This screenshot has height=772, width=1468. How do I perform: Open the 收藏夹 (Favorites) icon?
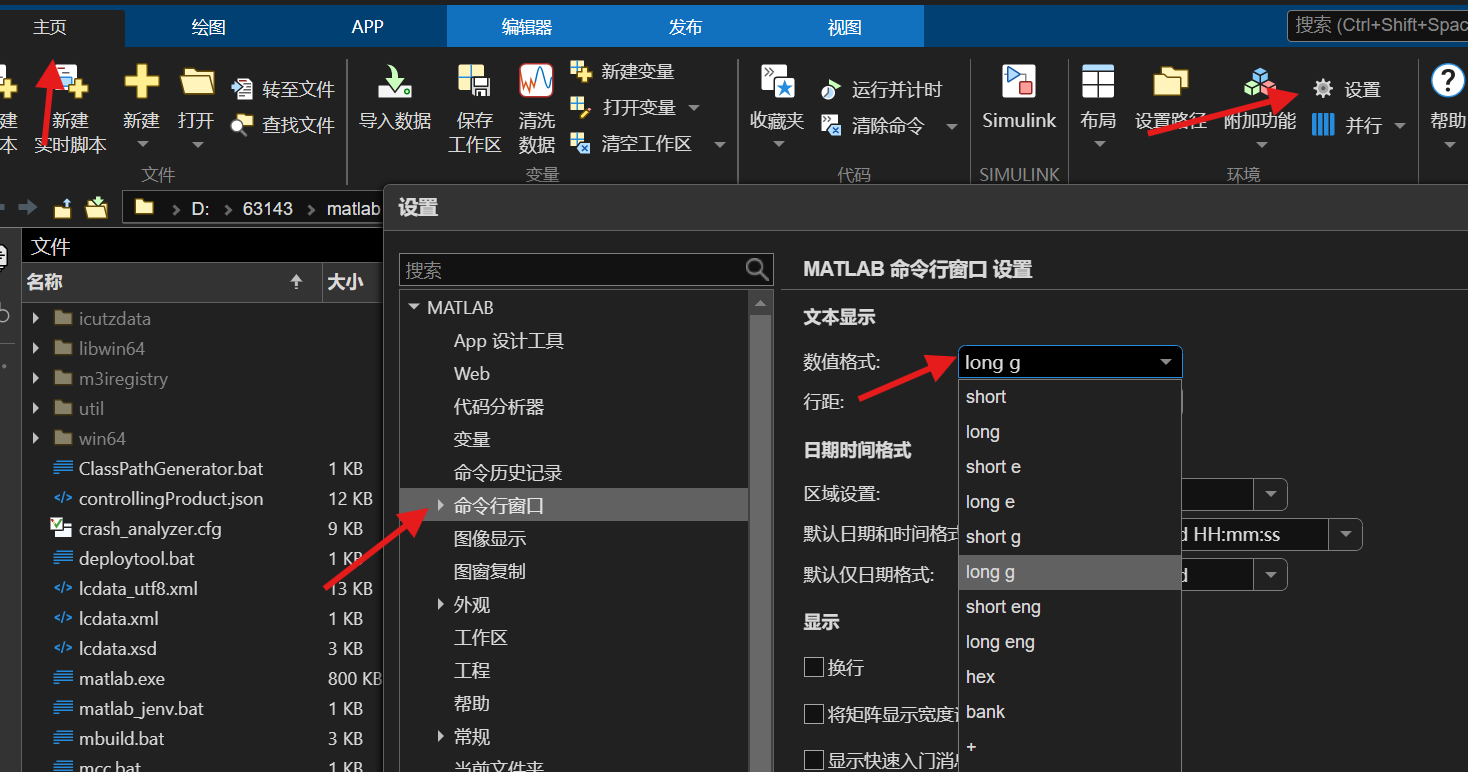coord(777,81)
